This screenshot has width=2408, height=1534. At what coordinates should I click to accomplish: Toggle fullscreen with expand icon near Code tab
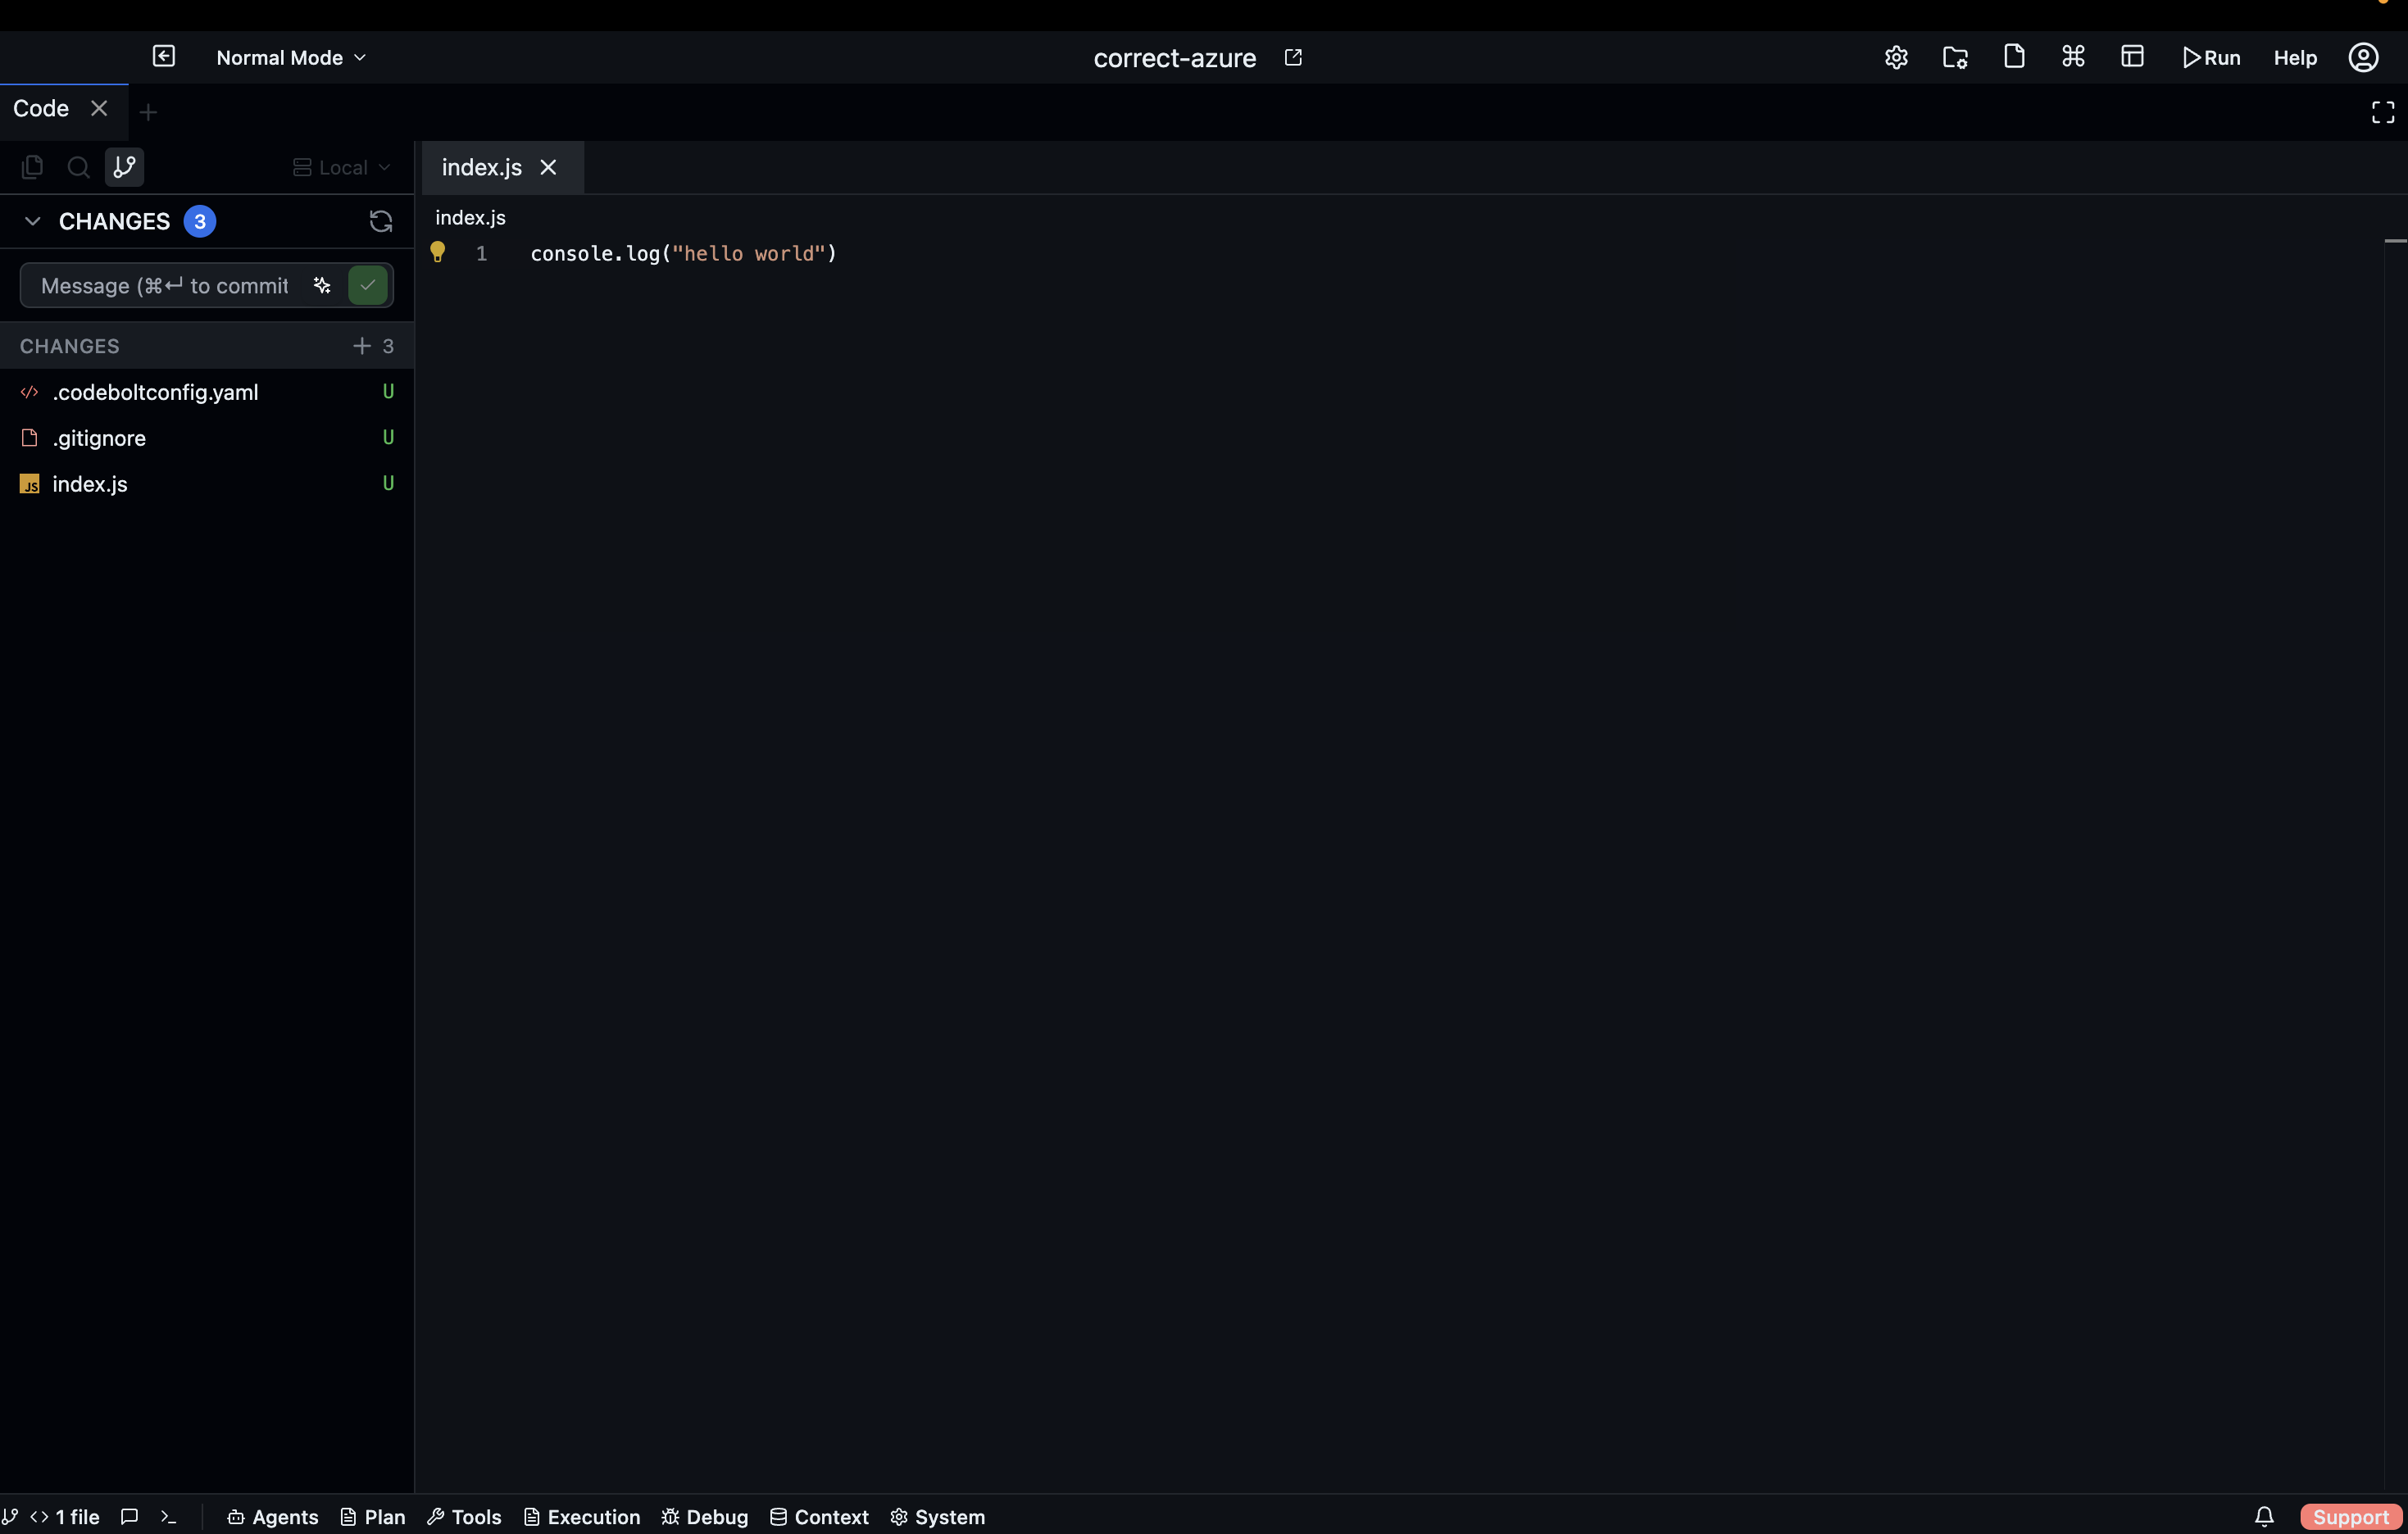click(x=2381, y=111)
